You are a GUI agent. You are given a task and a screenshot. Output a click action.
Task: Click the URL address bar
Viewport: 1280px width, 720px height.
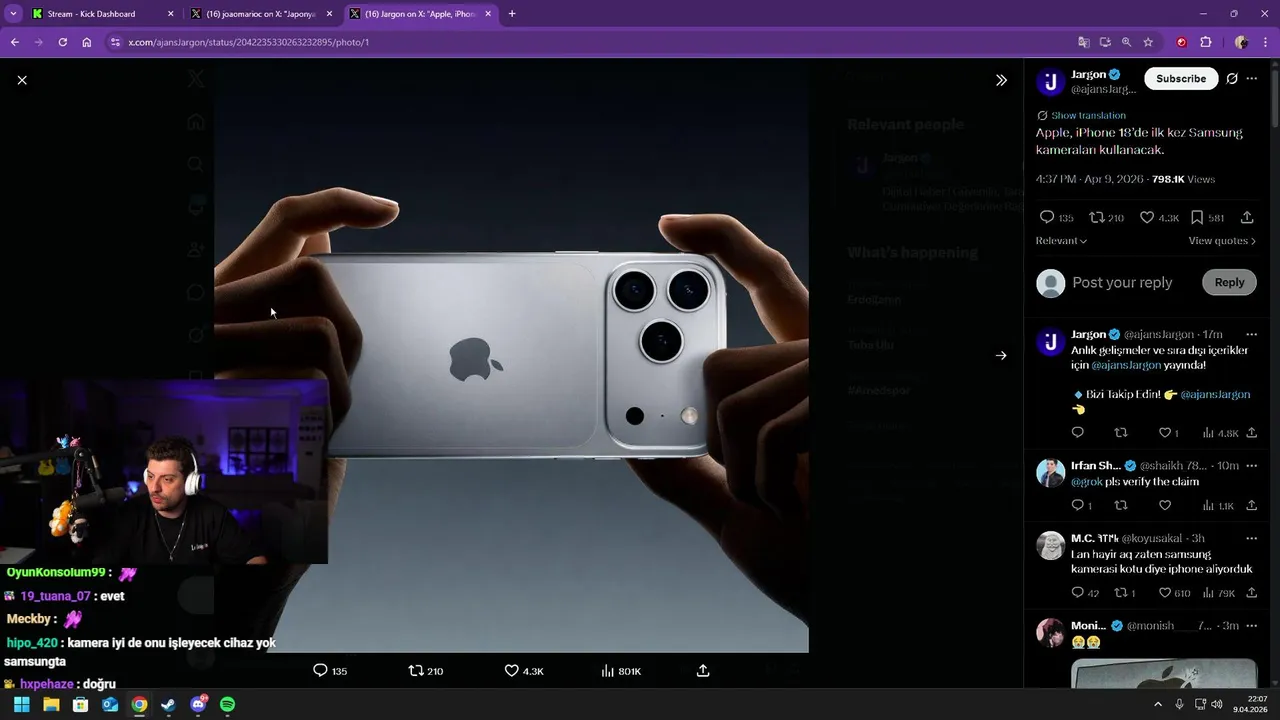[x=590, y=42]
